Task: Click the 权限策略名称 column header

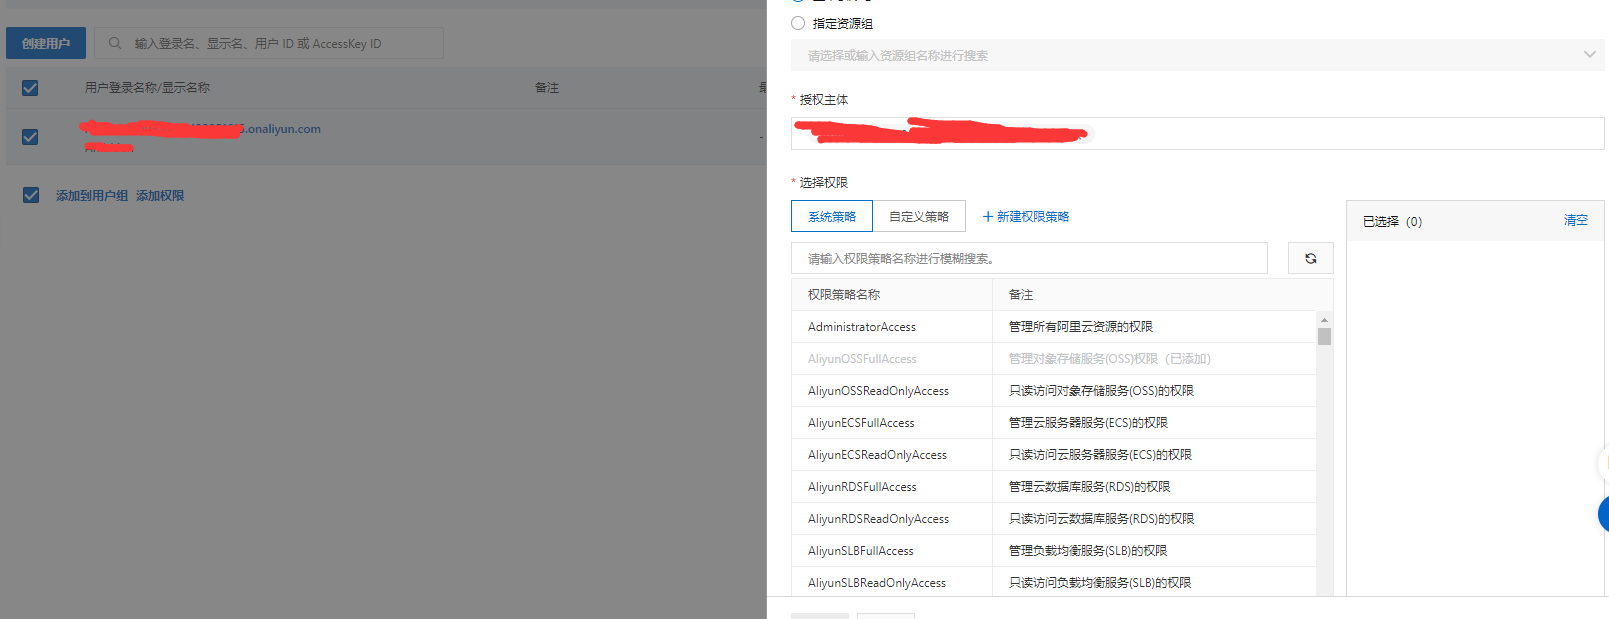Action: [844, 295]
